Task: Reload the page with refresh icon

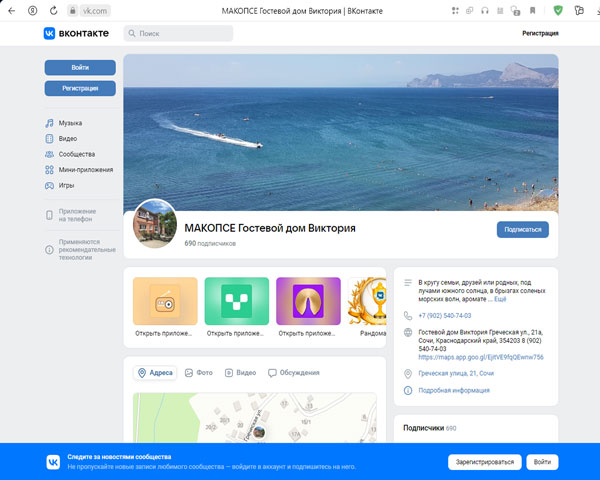Action: (54, 11)
